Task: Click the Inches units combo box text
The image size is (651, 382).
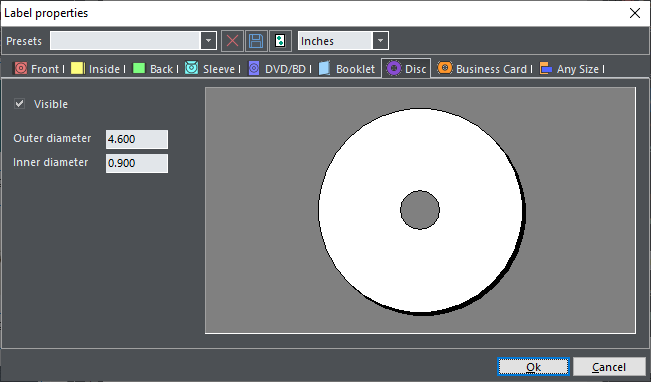Action: click(317, 41)
